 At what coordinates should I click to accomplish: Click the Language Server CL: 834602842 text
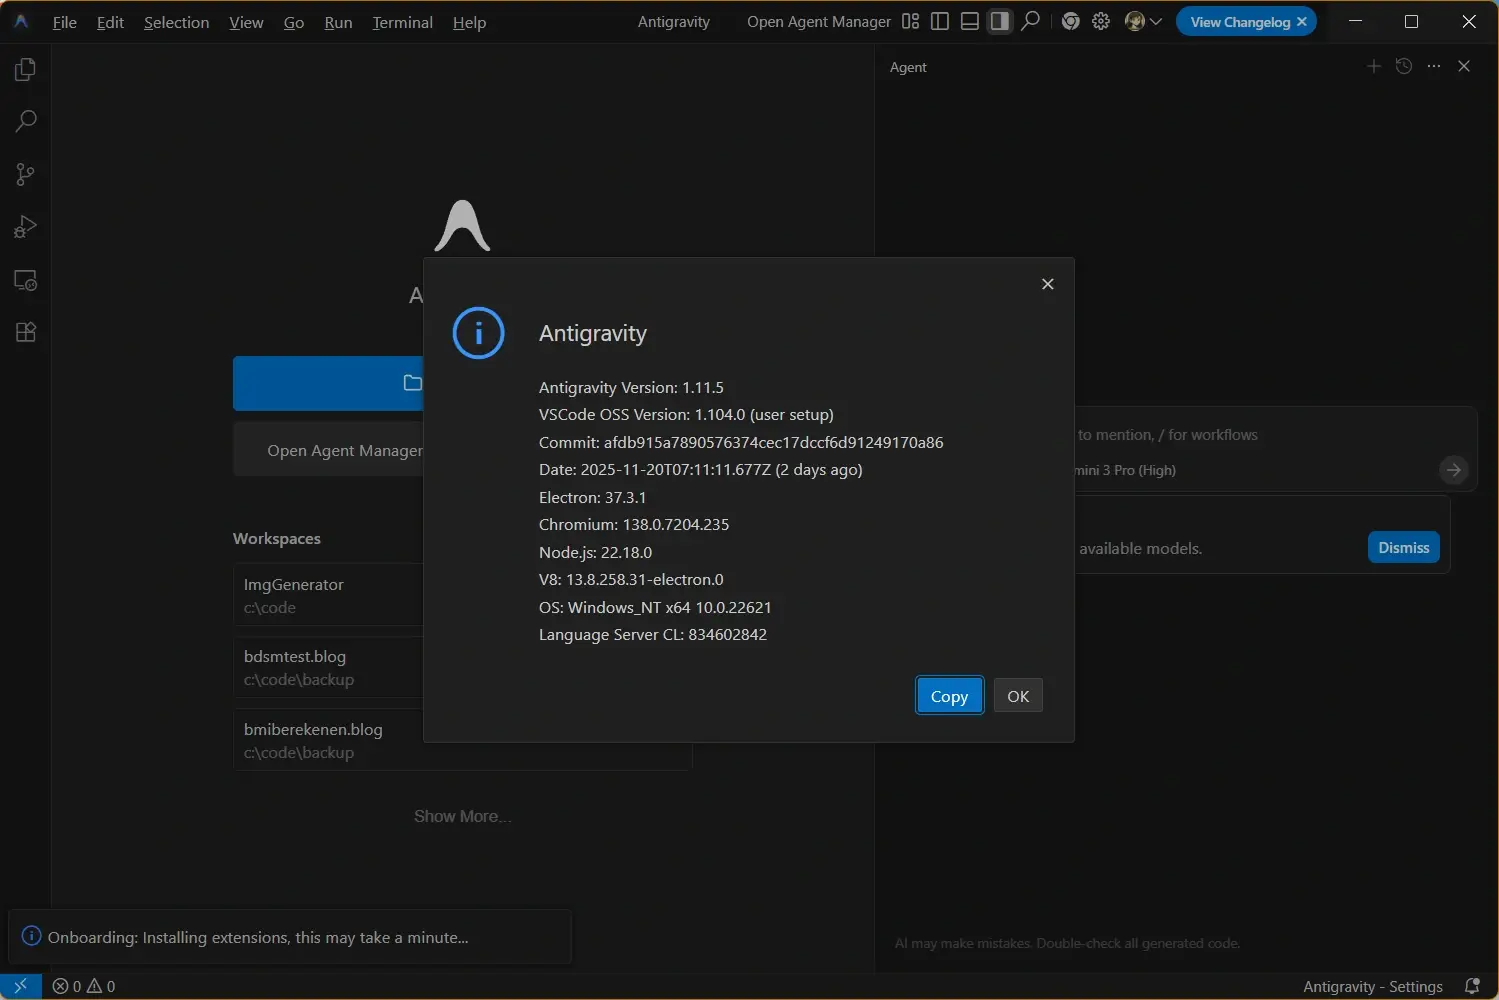pos(653,634)
